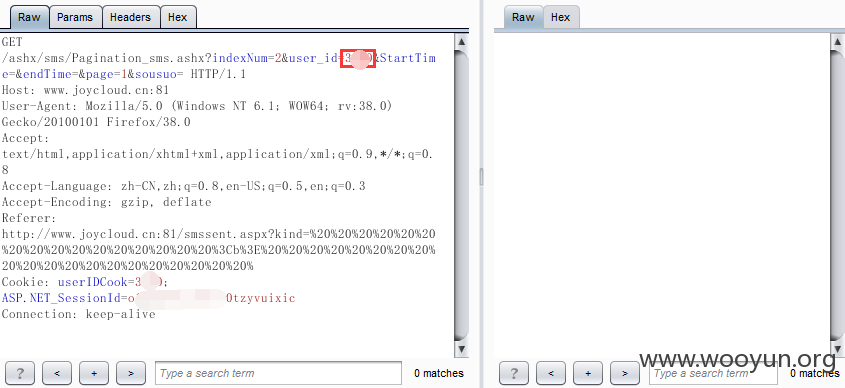
Task: Open the request Hex tab
Action: (x=177, y=17)
